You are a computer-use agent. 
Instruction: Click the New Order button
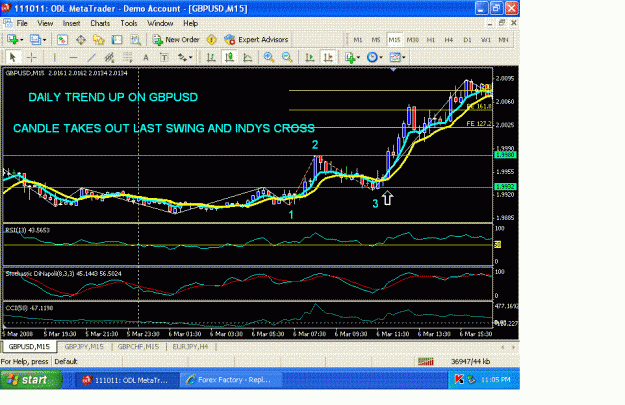tap(176, 39)
